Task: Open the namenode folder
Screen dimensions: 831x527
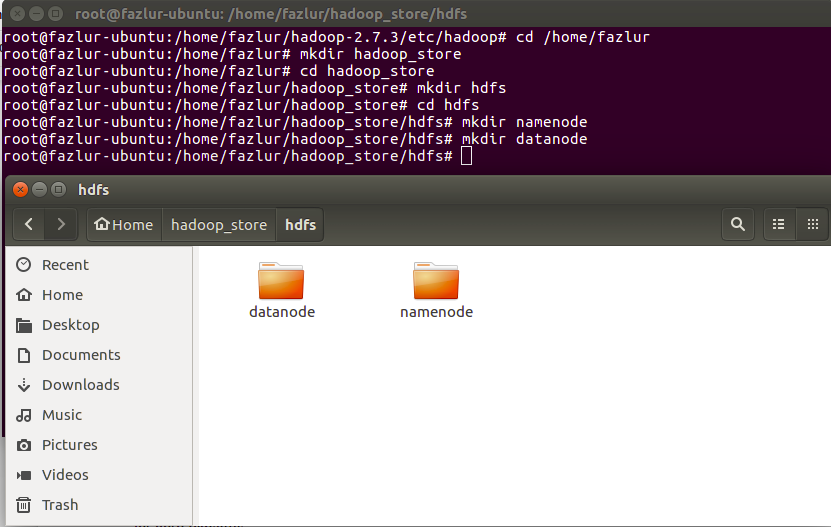Action: pyautogui.click(x=436, y=290)
